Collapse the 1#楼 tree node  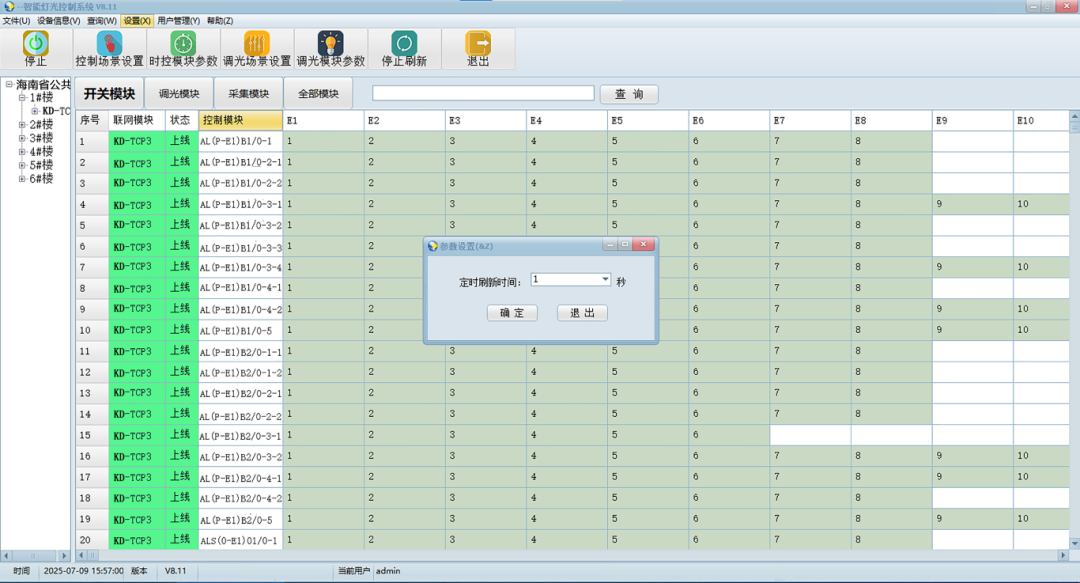point(22,98)
